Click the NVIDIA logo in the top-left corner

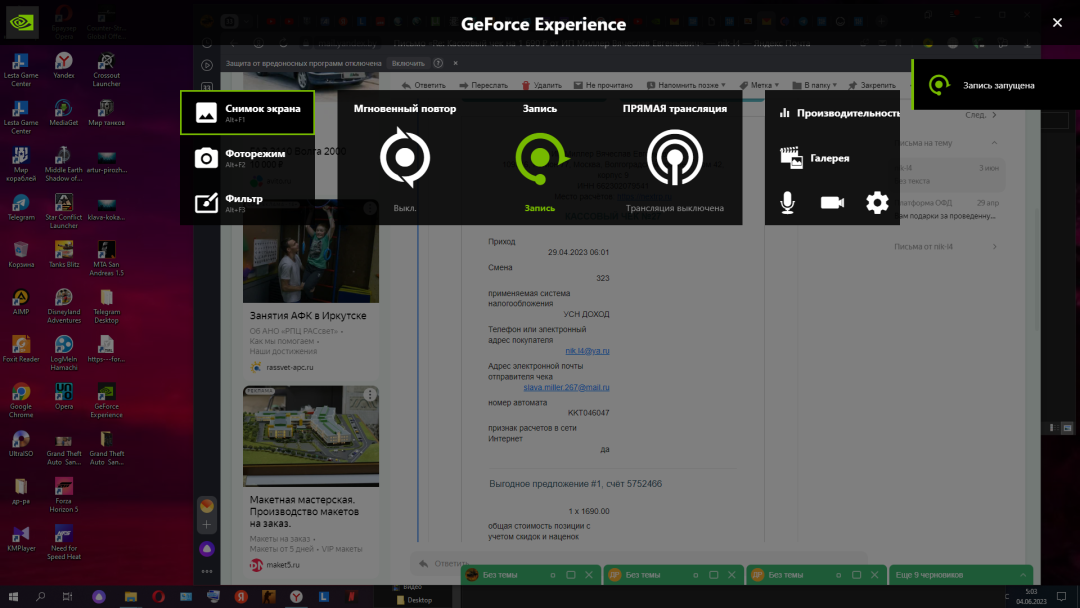pyautogui.click(x=21, y=22)
